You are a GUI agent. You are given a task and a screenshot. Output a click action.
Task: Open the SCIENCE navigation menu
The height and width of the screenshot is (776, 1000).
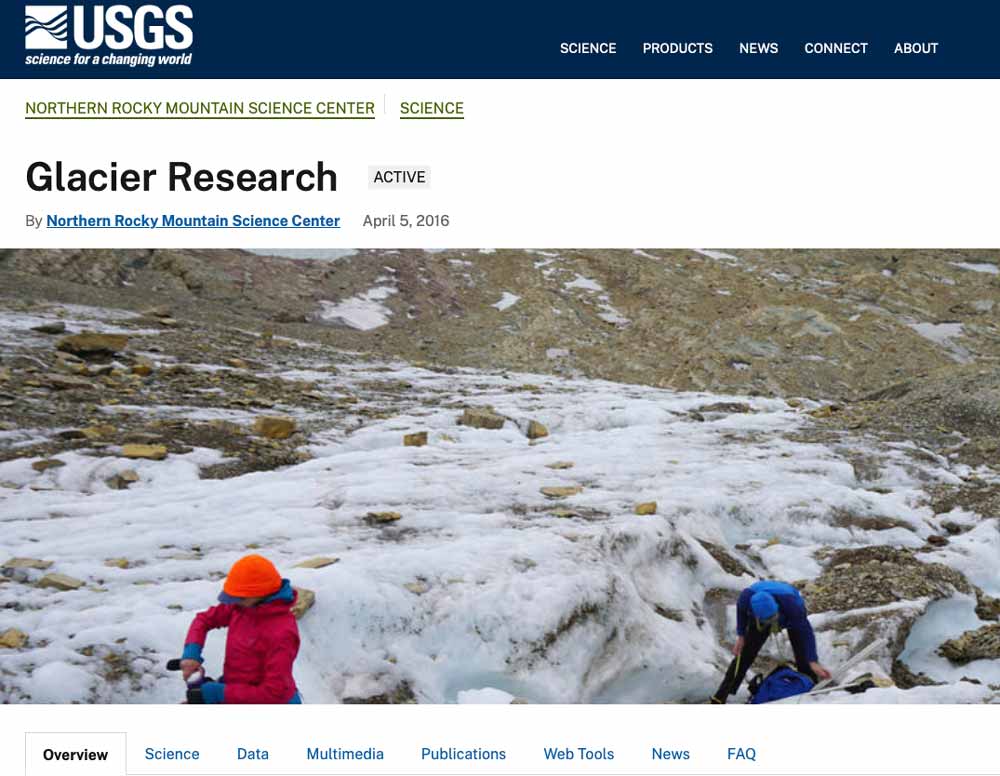coord(587,48)
